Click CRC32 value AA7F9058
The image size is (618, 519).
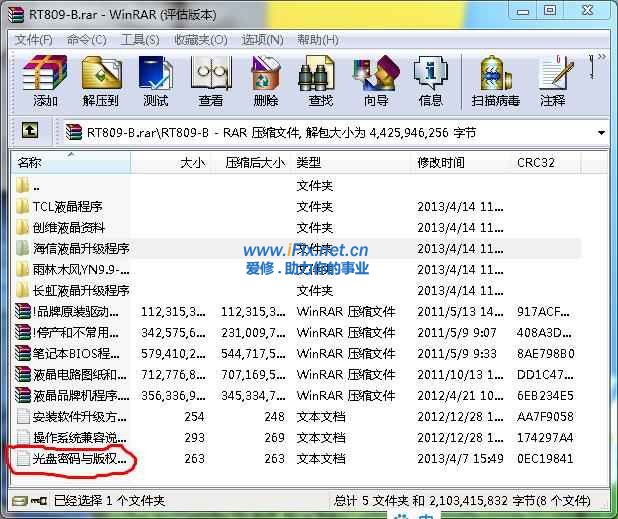545,417
